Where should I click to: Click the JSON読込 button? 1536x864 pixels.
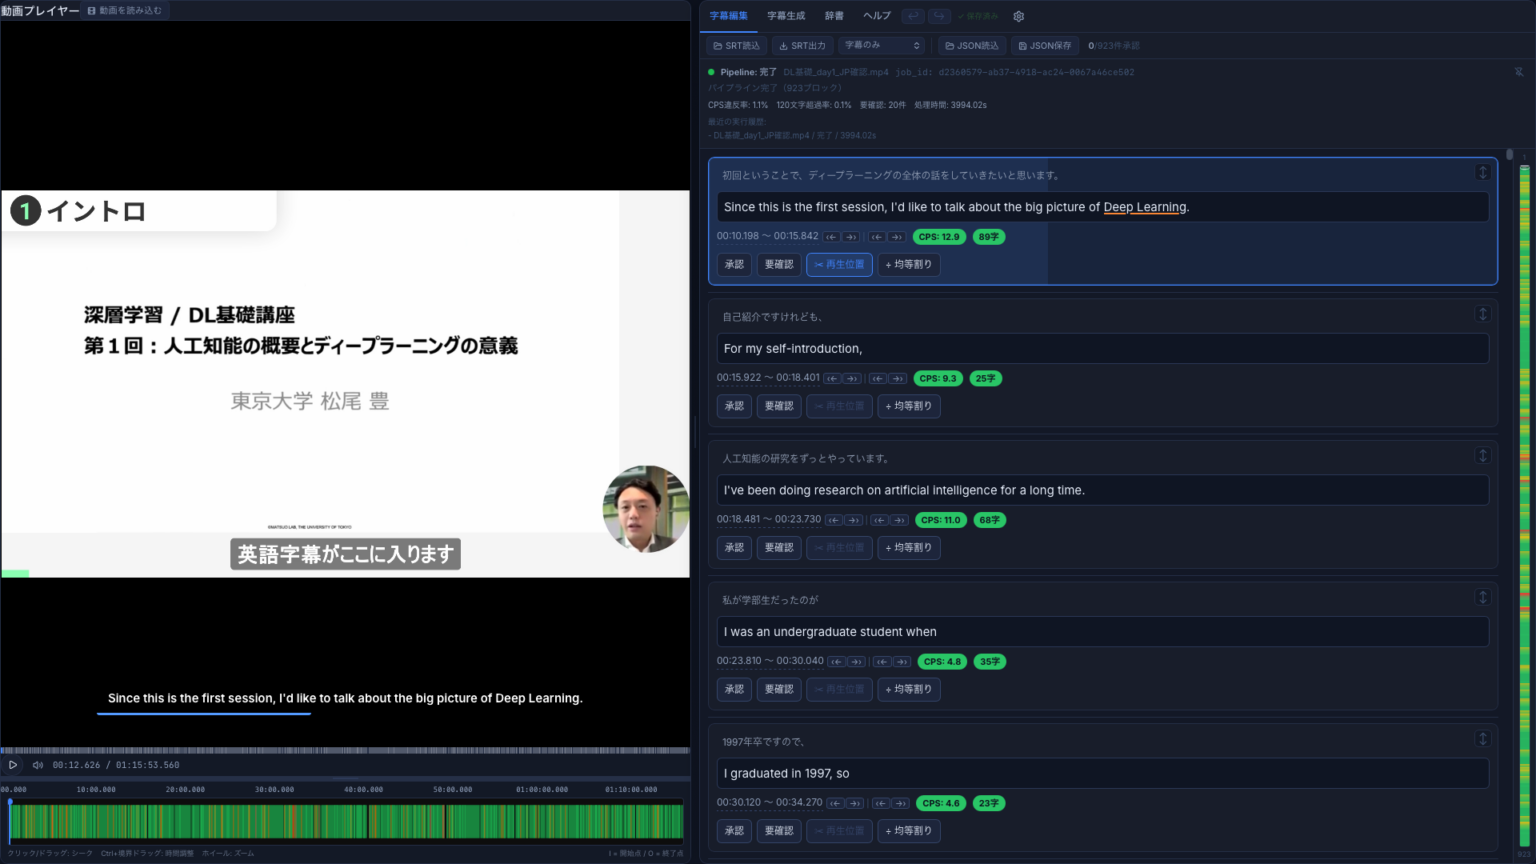tap(972, 46)
